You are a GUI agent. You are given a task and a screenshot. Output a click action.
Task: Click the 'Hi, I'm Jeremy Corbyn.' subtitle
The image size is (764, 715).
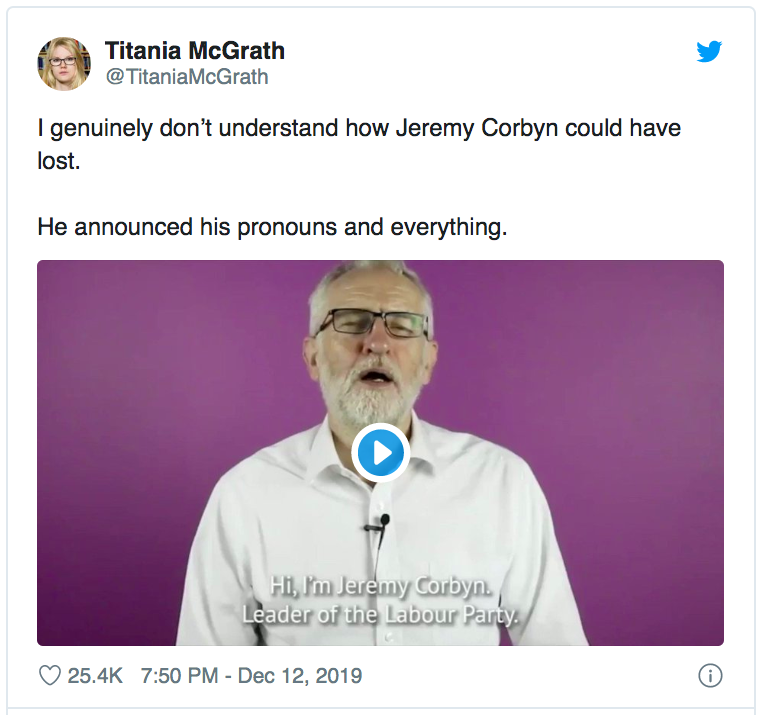(381, 586)
